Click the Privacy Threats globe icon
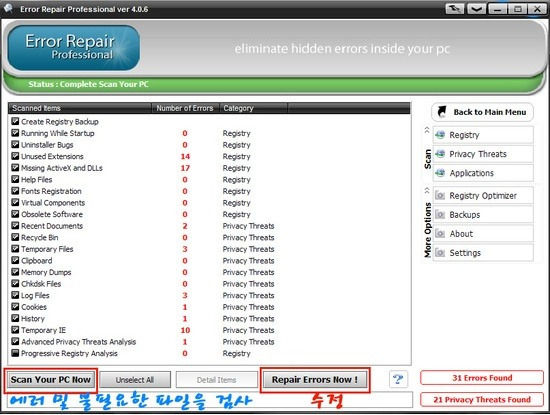This screenshot has height=415, width=550. (440, 154)
